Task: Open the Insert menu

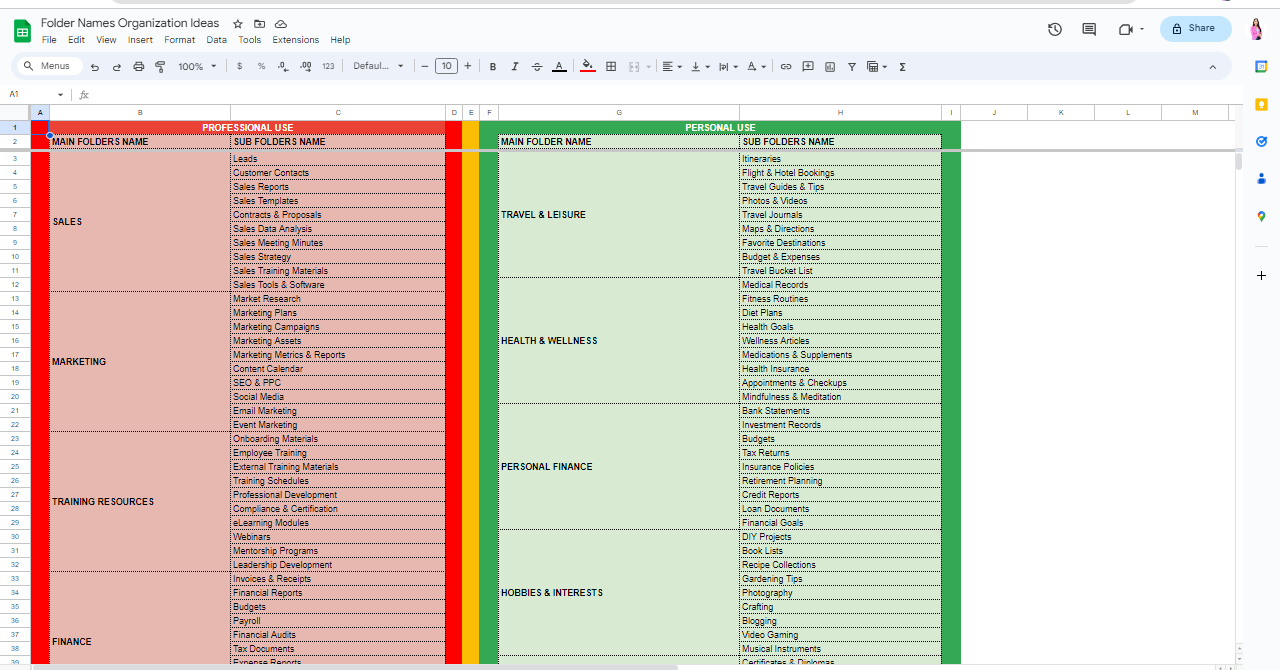Action: click(x=140, y=40)
